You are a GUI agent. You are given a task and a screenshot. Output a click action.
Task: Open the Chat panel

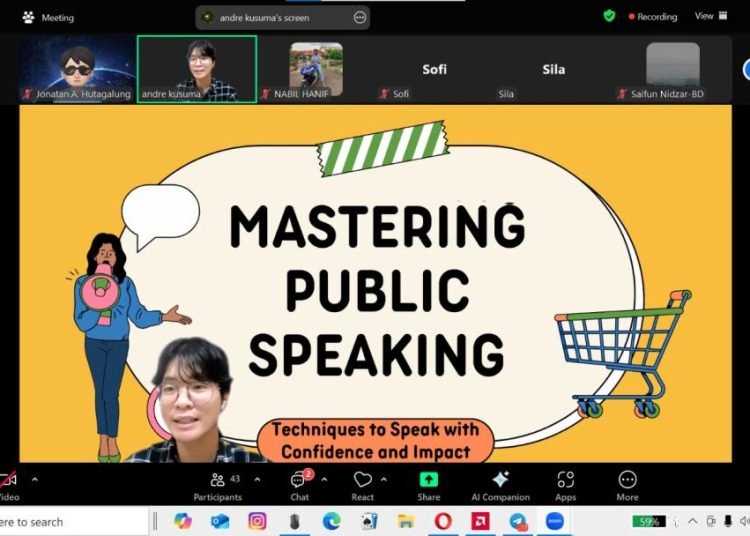[x=300, y=482]
